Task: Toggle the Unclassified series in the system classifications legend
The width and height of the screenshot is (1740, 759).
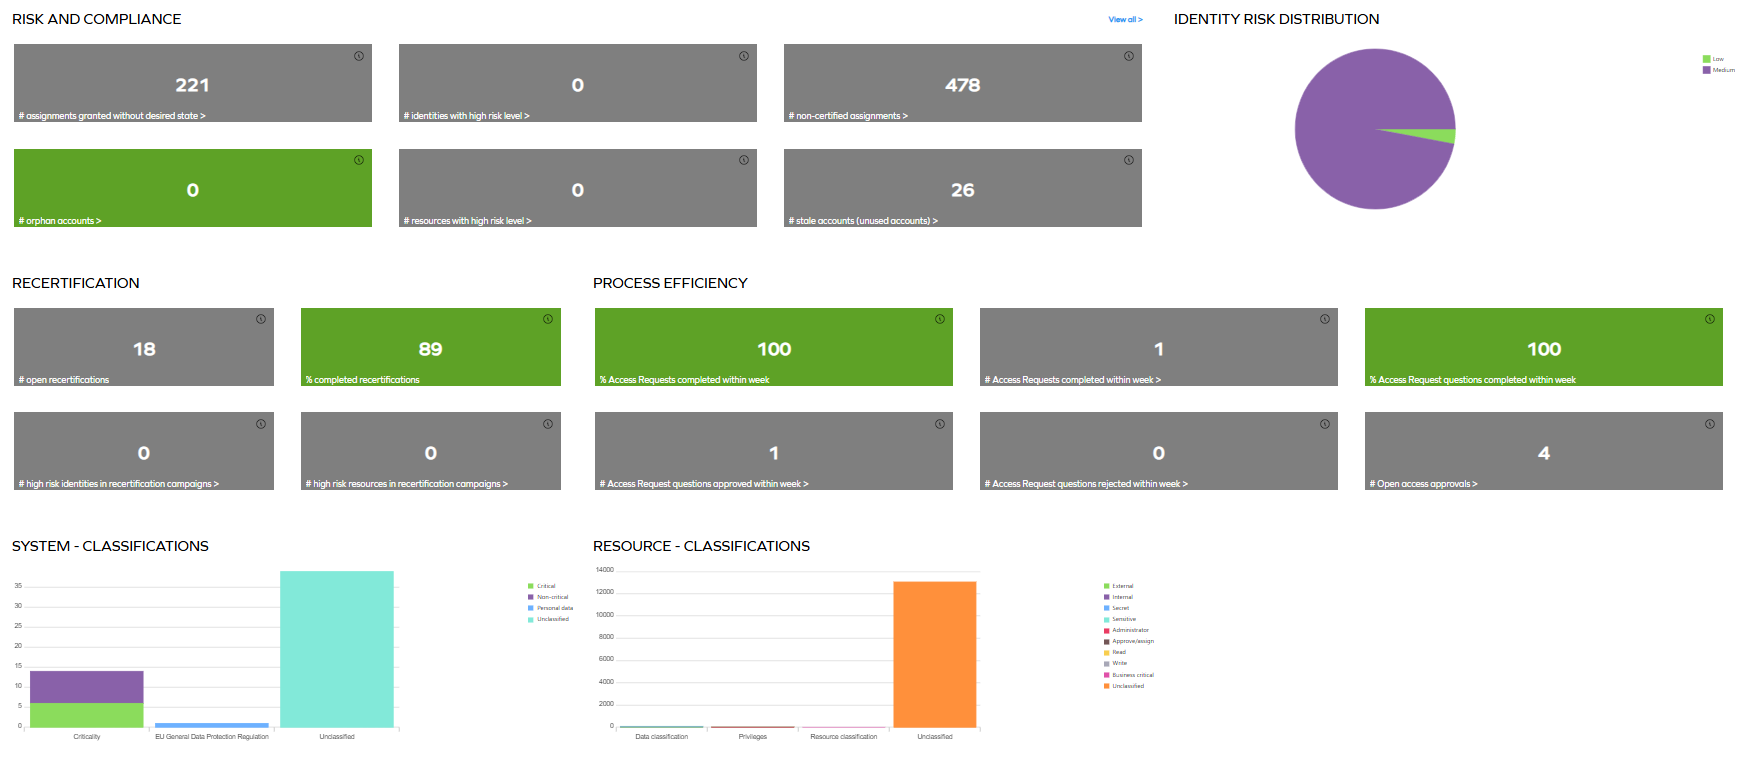Action: (552, 619)
